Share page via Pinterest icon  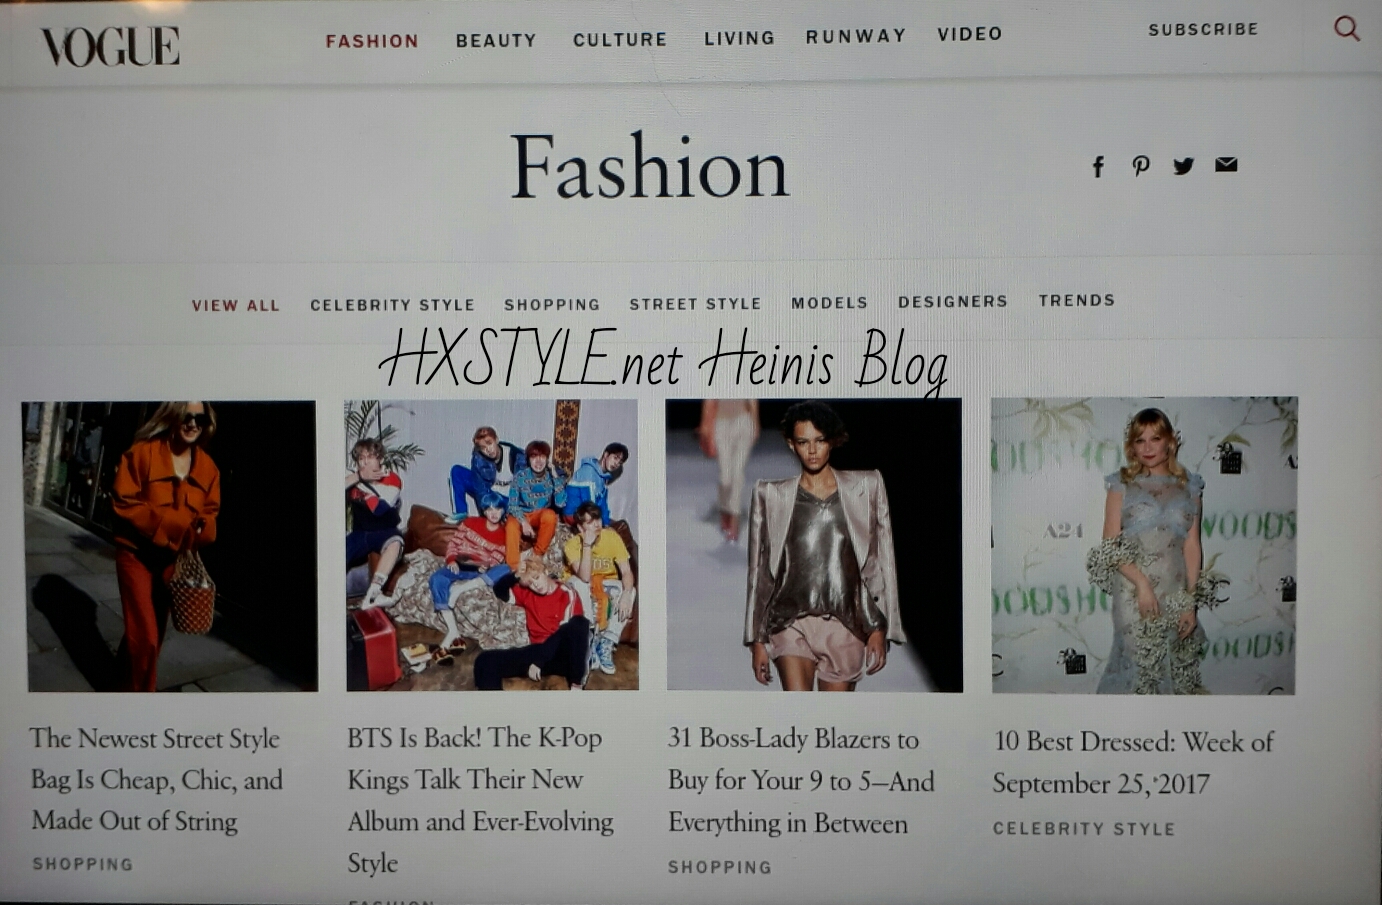1141,166
